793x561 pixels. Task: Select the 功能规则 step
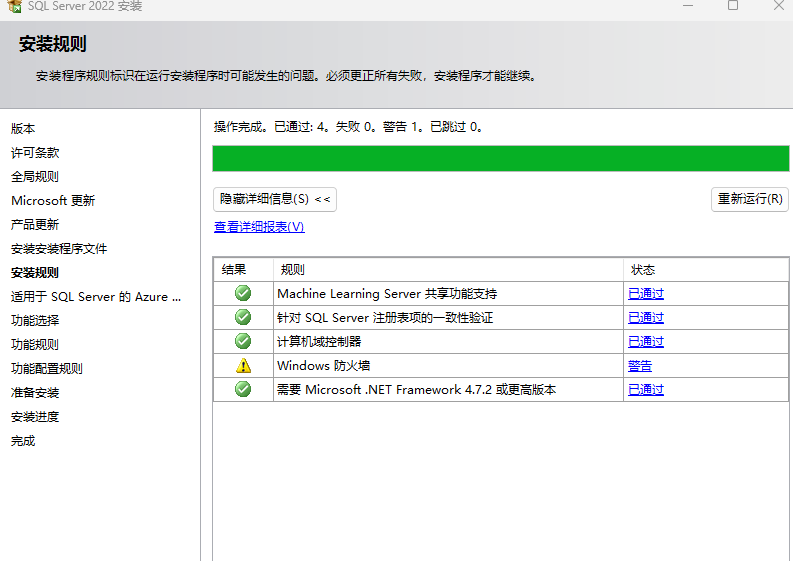click(35, 345)
